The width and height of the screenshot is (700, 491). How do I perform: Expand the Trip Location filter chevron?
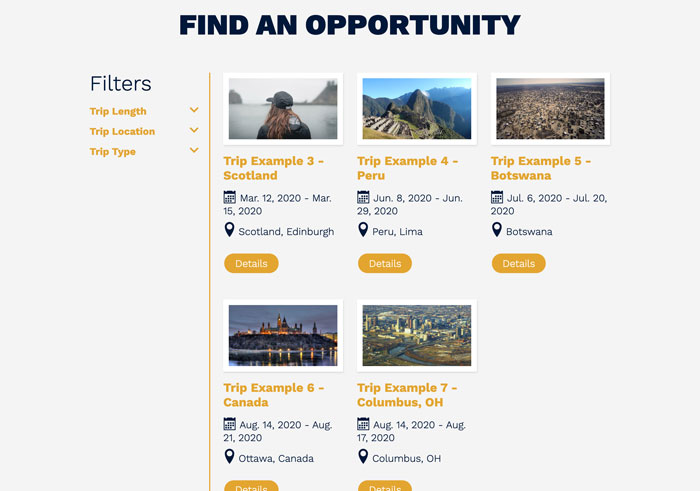tap(194, 131)
